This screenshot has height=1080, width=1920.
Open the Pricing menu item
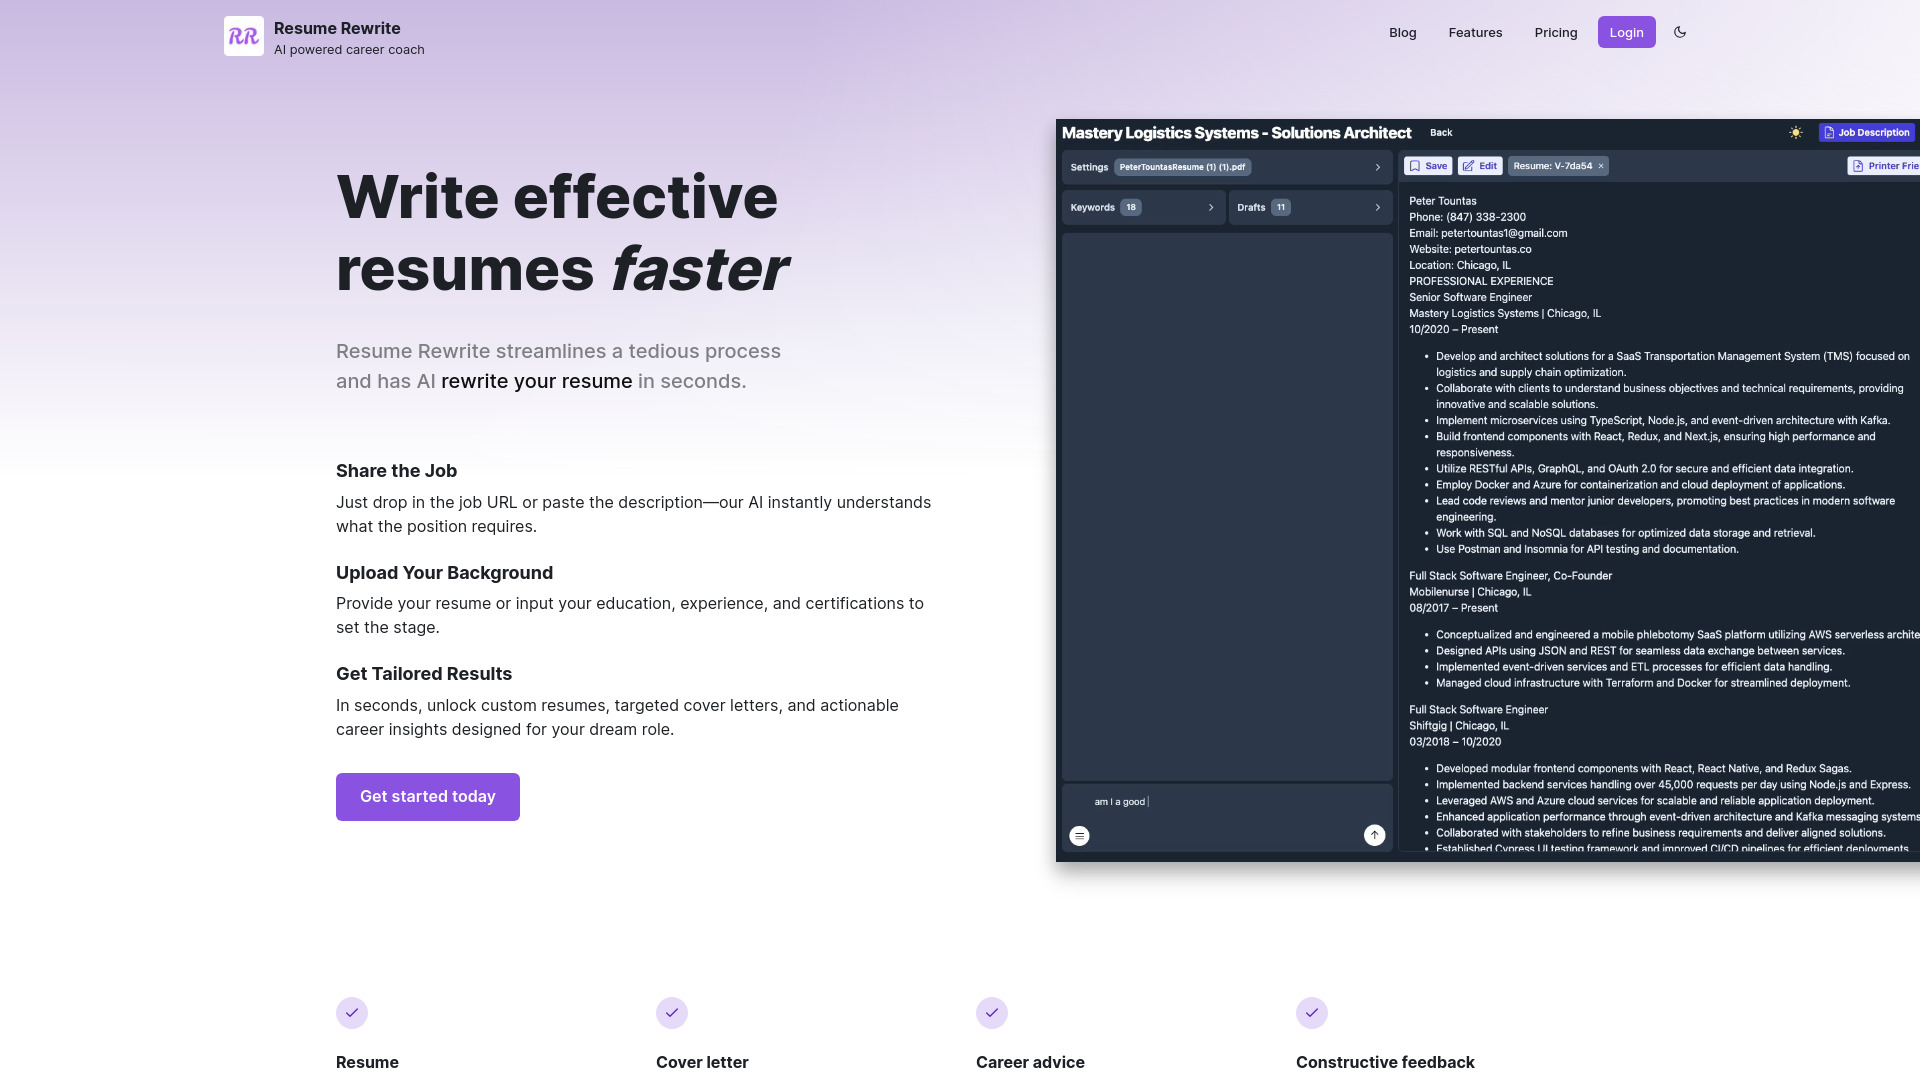(1556, 32)
